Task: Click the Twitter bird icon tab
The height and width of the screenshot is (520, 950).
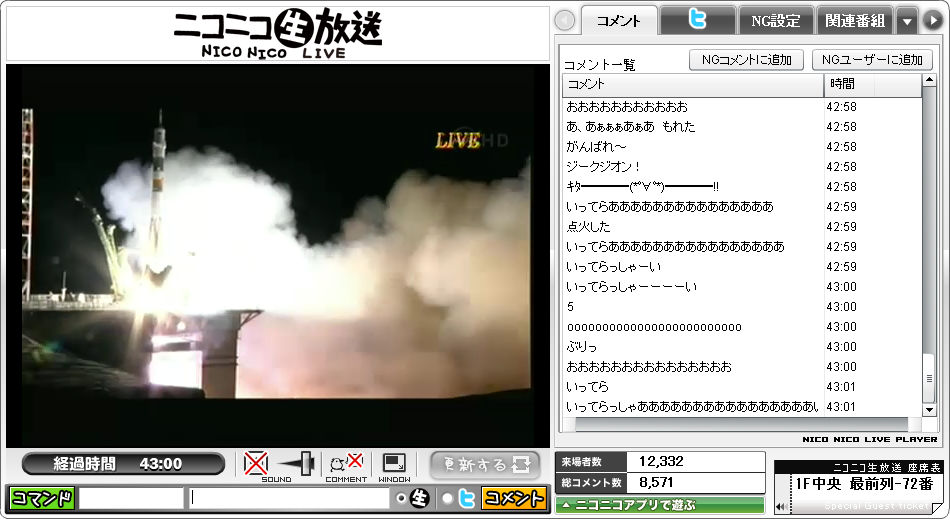Action: 698,20
